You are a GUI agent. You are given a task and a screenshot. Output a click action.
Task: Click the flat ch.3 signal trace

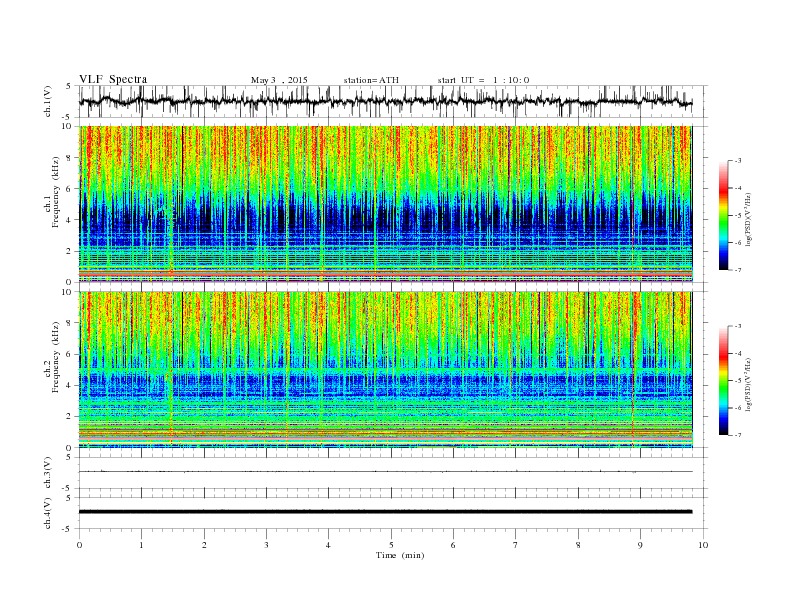click(x=385, y=472)
